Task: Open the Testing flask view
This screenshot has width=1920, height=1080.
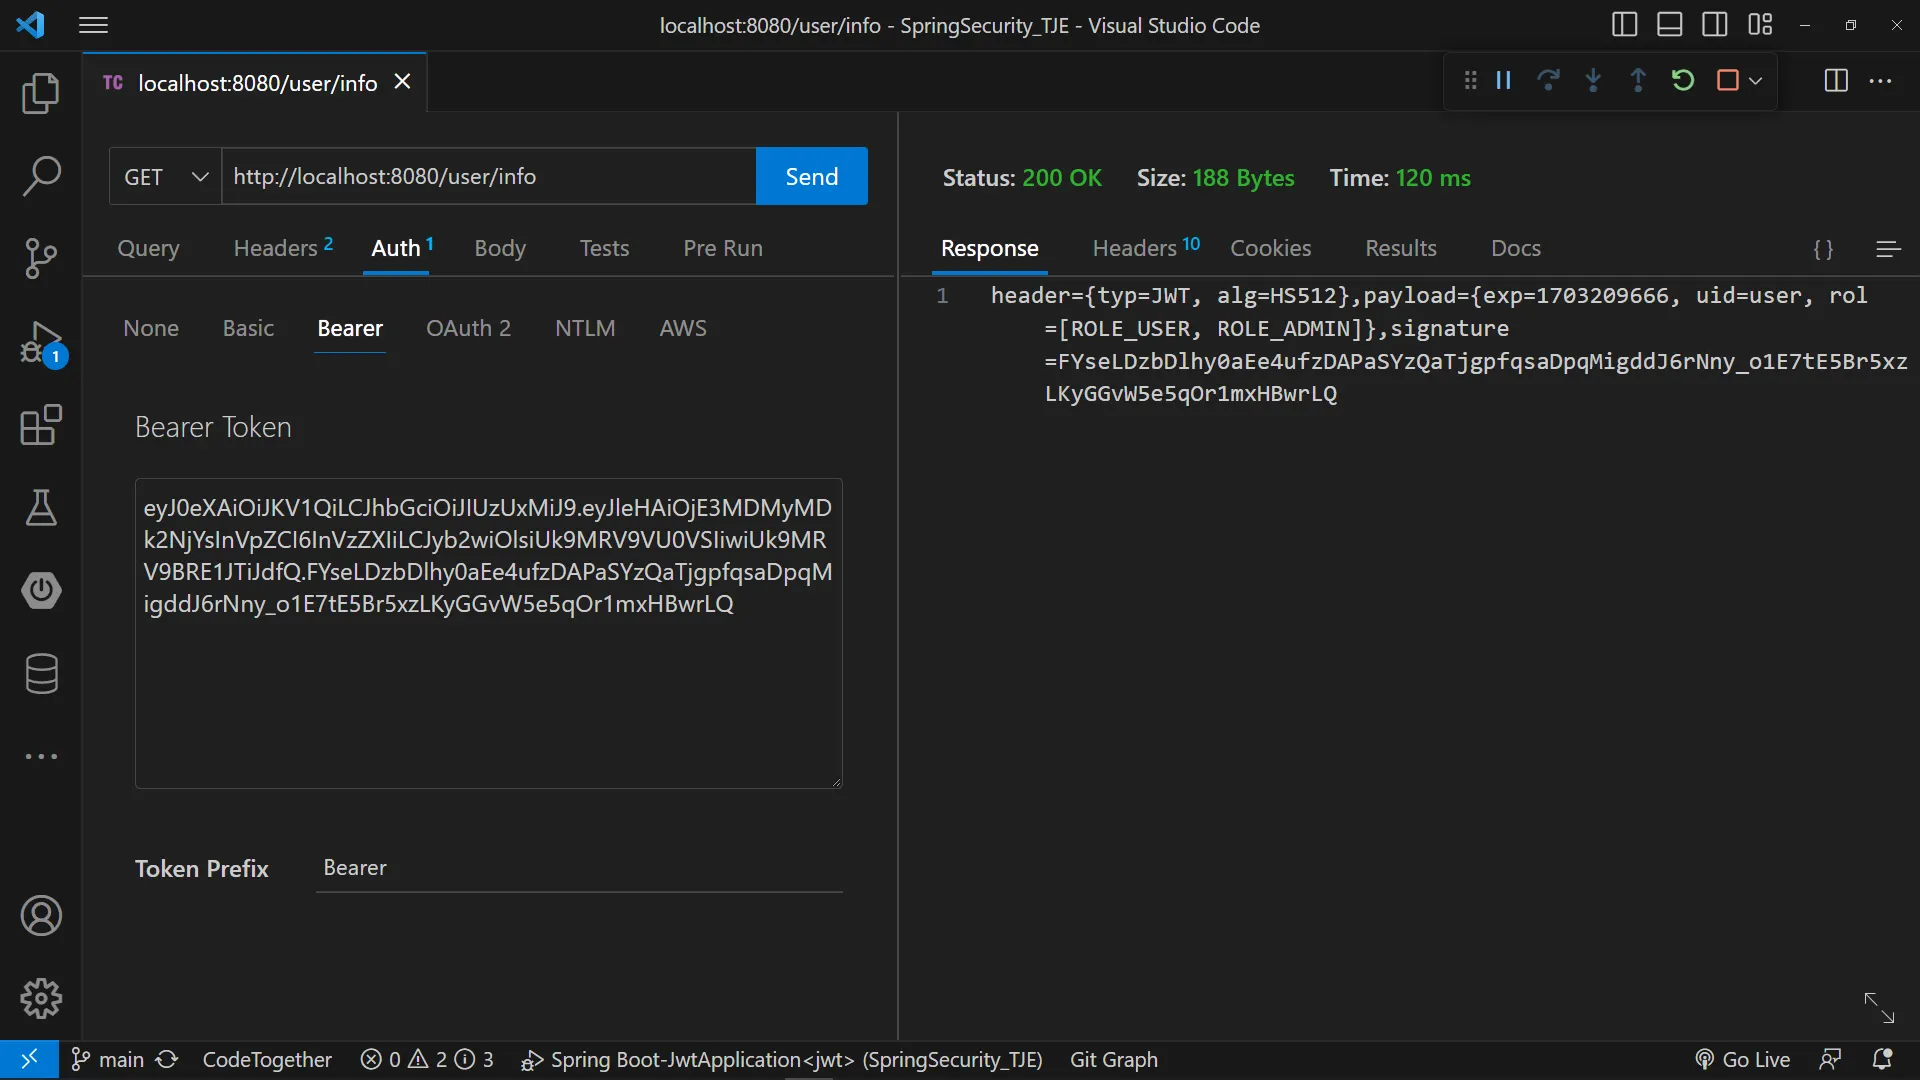Action: [x=41, y=508]
